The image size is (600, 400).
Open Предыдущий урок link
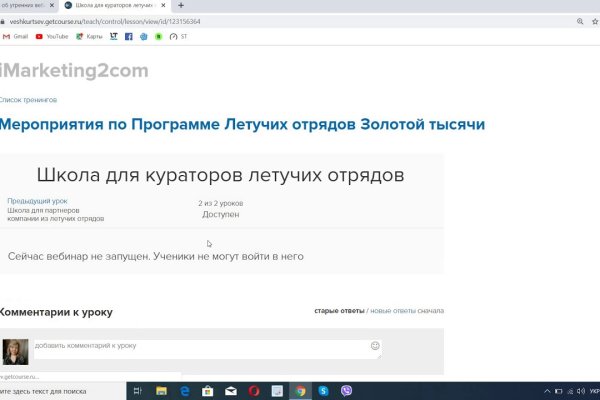coord(37,200)
